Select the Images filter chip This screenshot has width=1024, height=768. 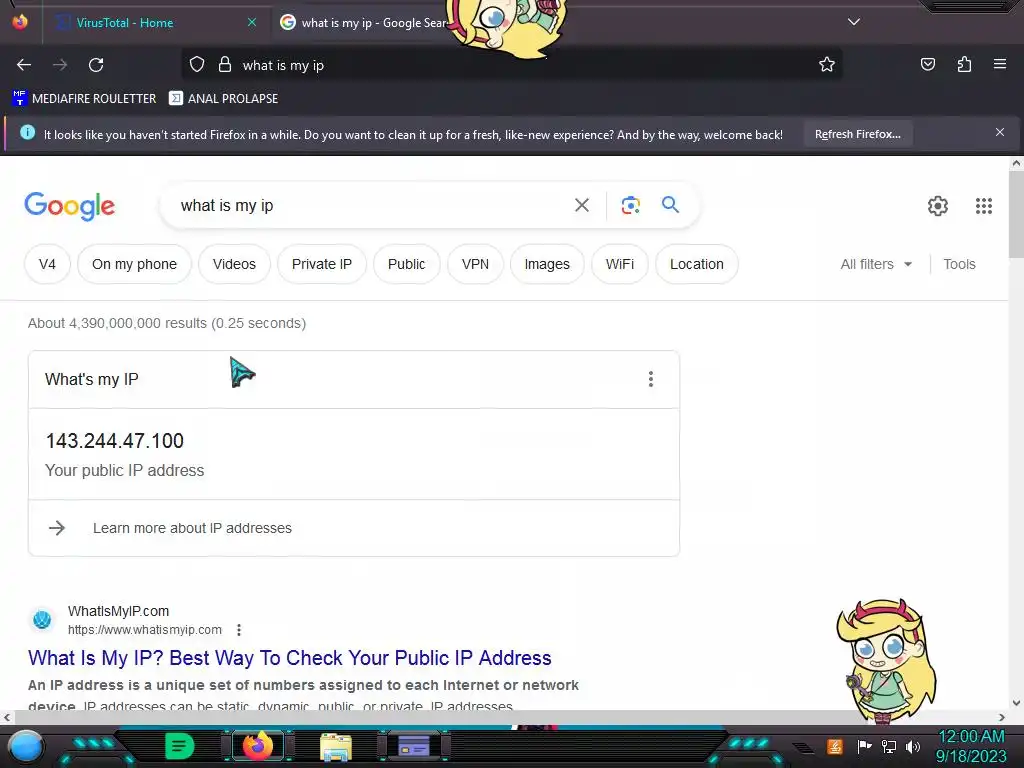547,264
